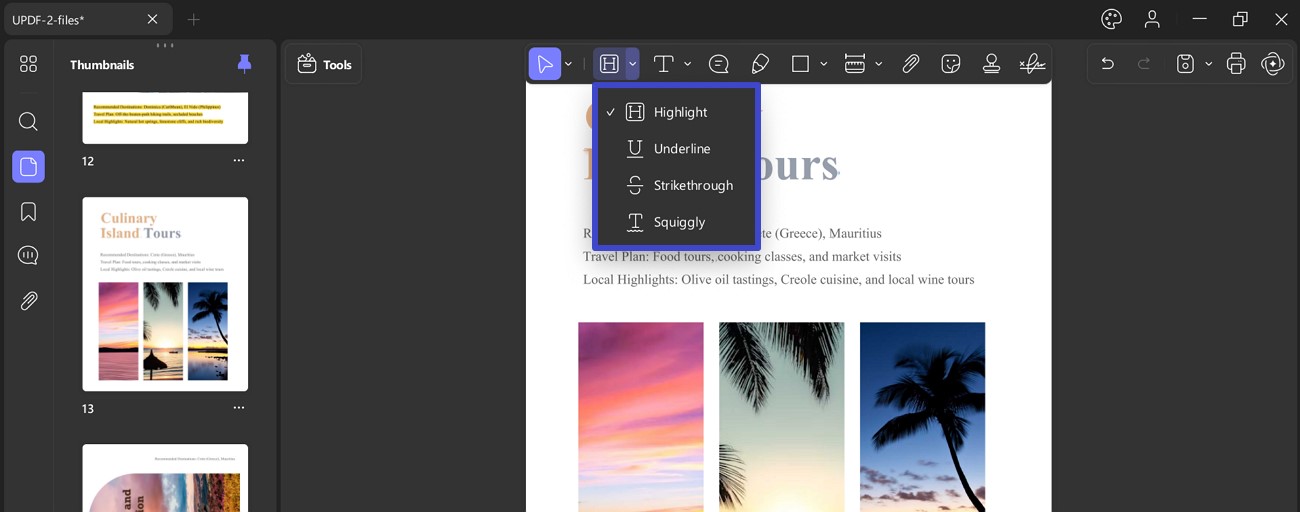Image resolution: width=1300 pixels, height=512 pixels.
Task: Open the comment note tool
Action: click(x=718, y=64)
